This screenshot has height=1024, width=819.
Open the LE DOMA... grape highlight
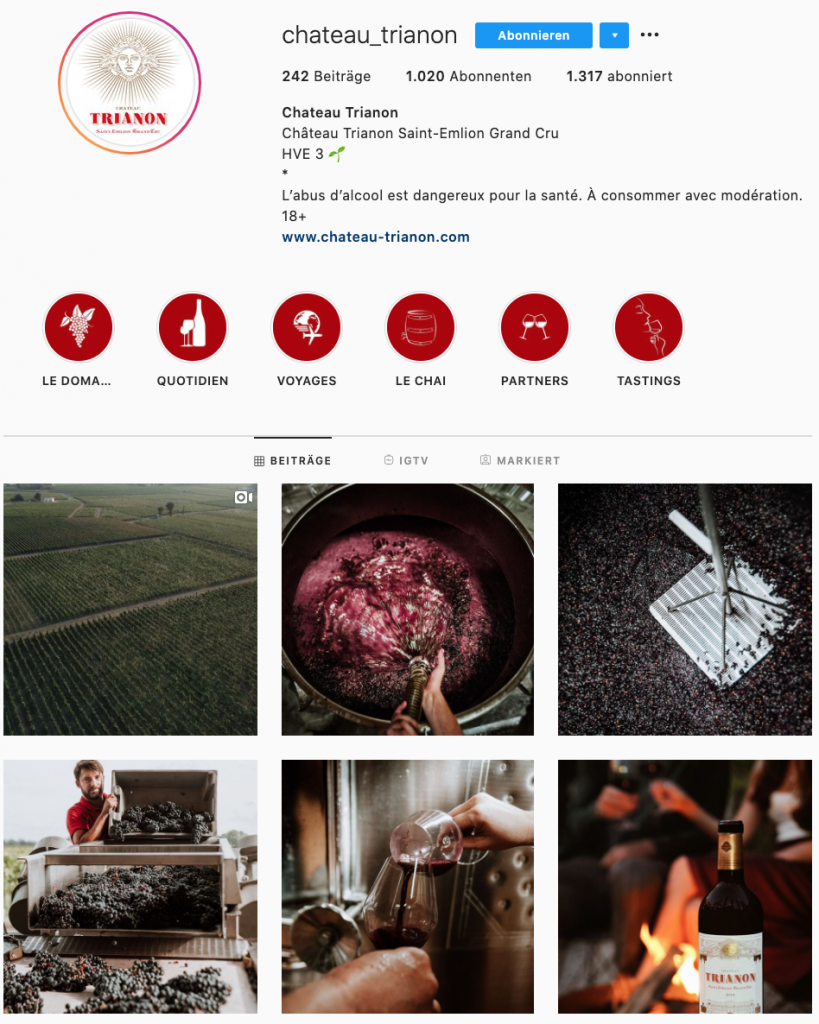pyautogui.click(x=78, y=327)
